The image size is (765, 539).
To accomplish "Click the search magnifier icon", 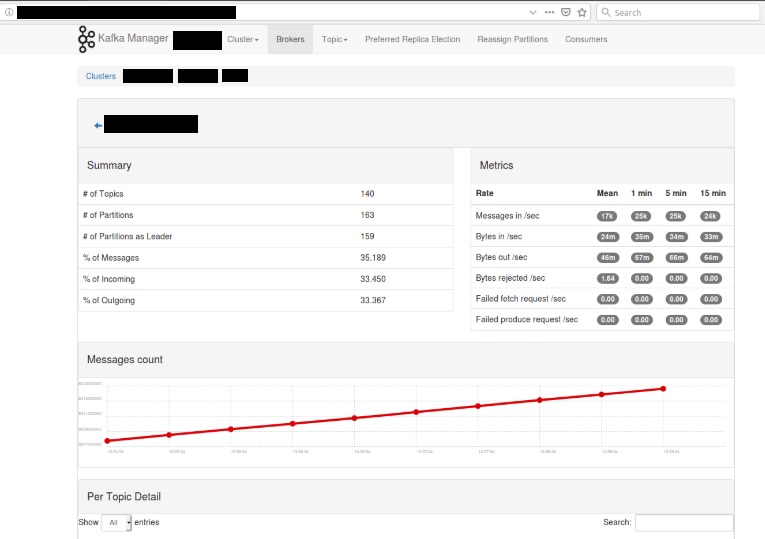I will tap(606, 13).
